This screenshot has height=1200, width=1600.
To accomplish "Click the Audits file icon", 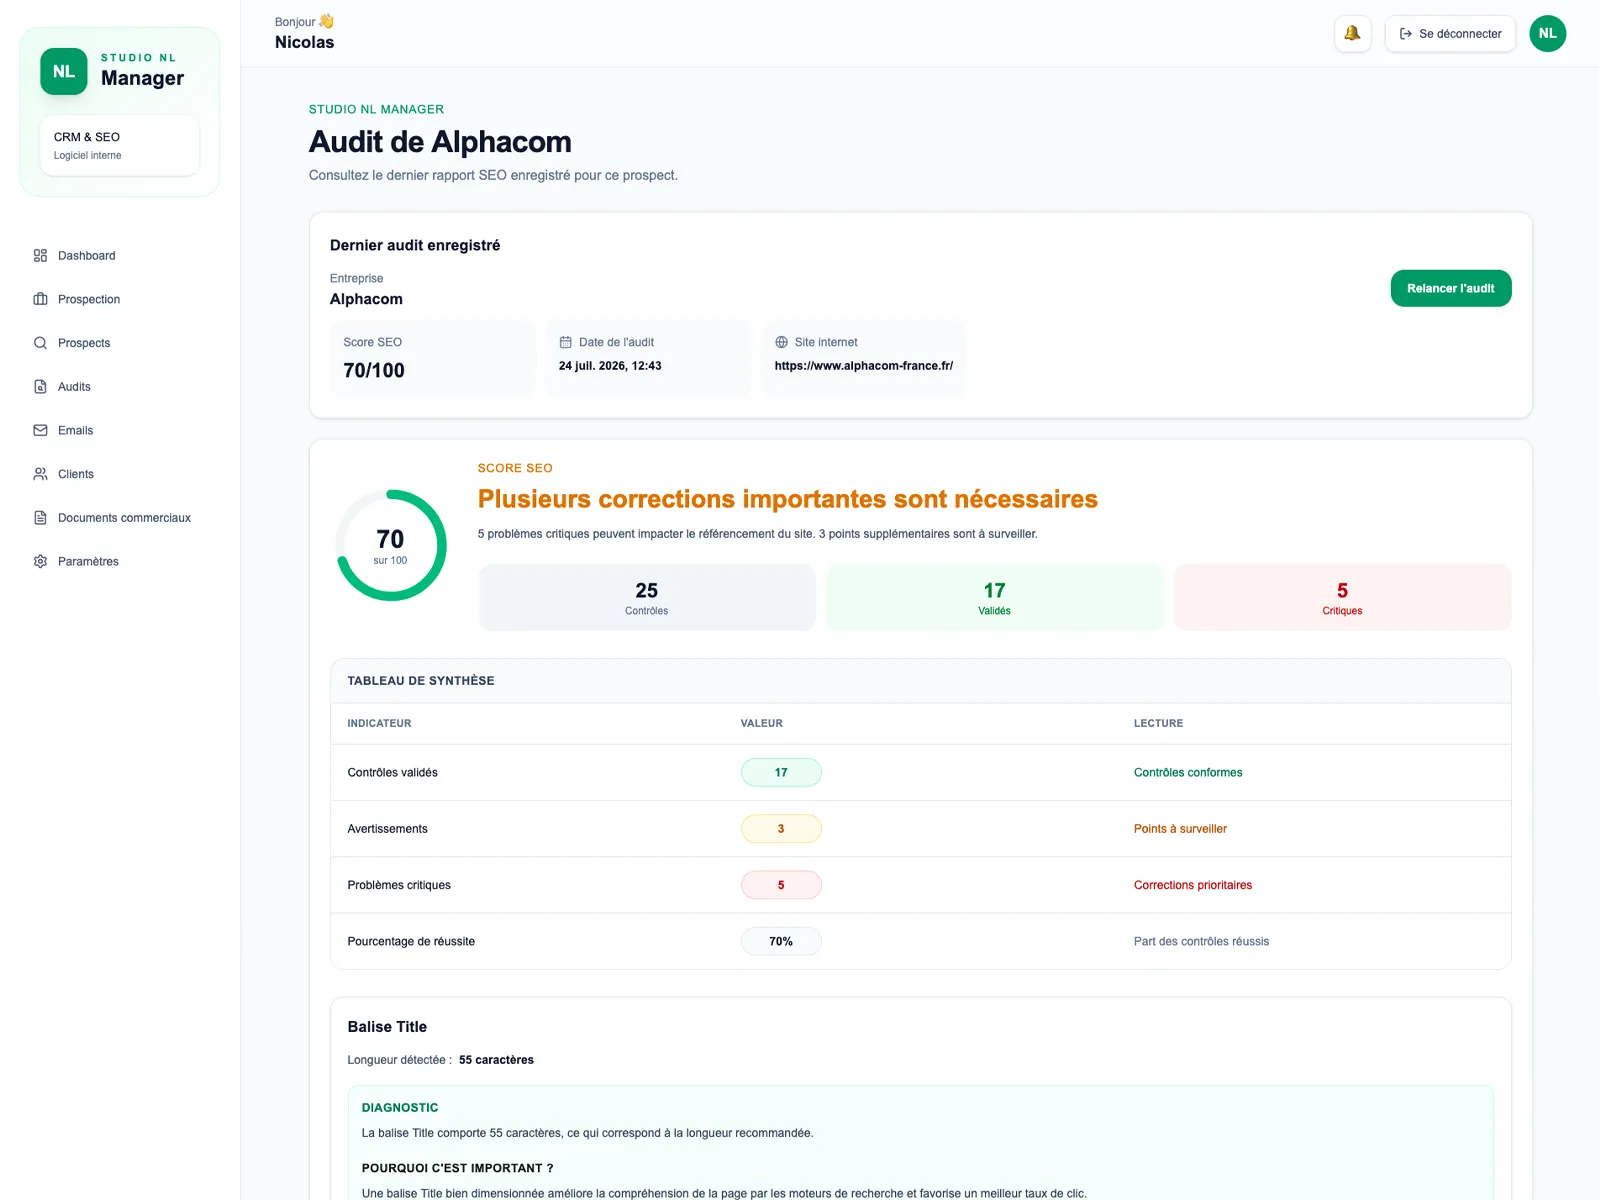I will click(x=40, y=387).
